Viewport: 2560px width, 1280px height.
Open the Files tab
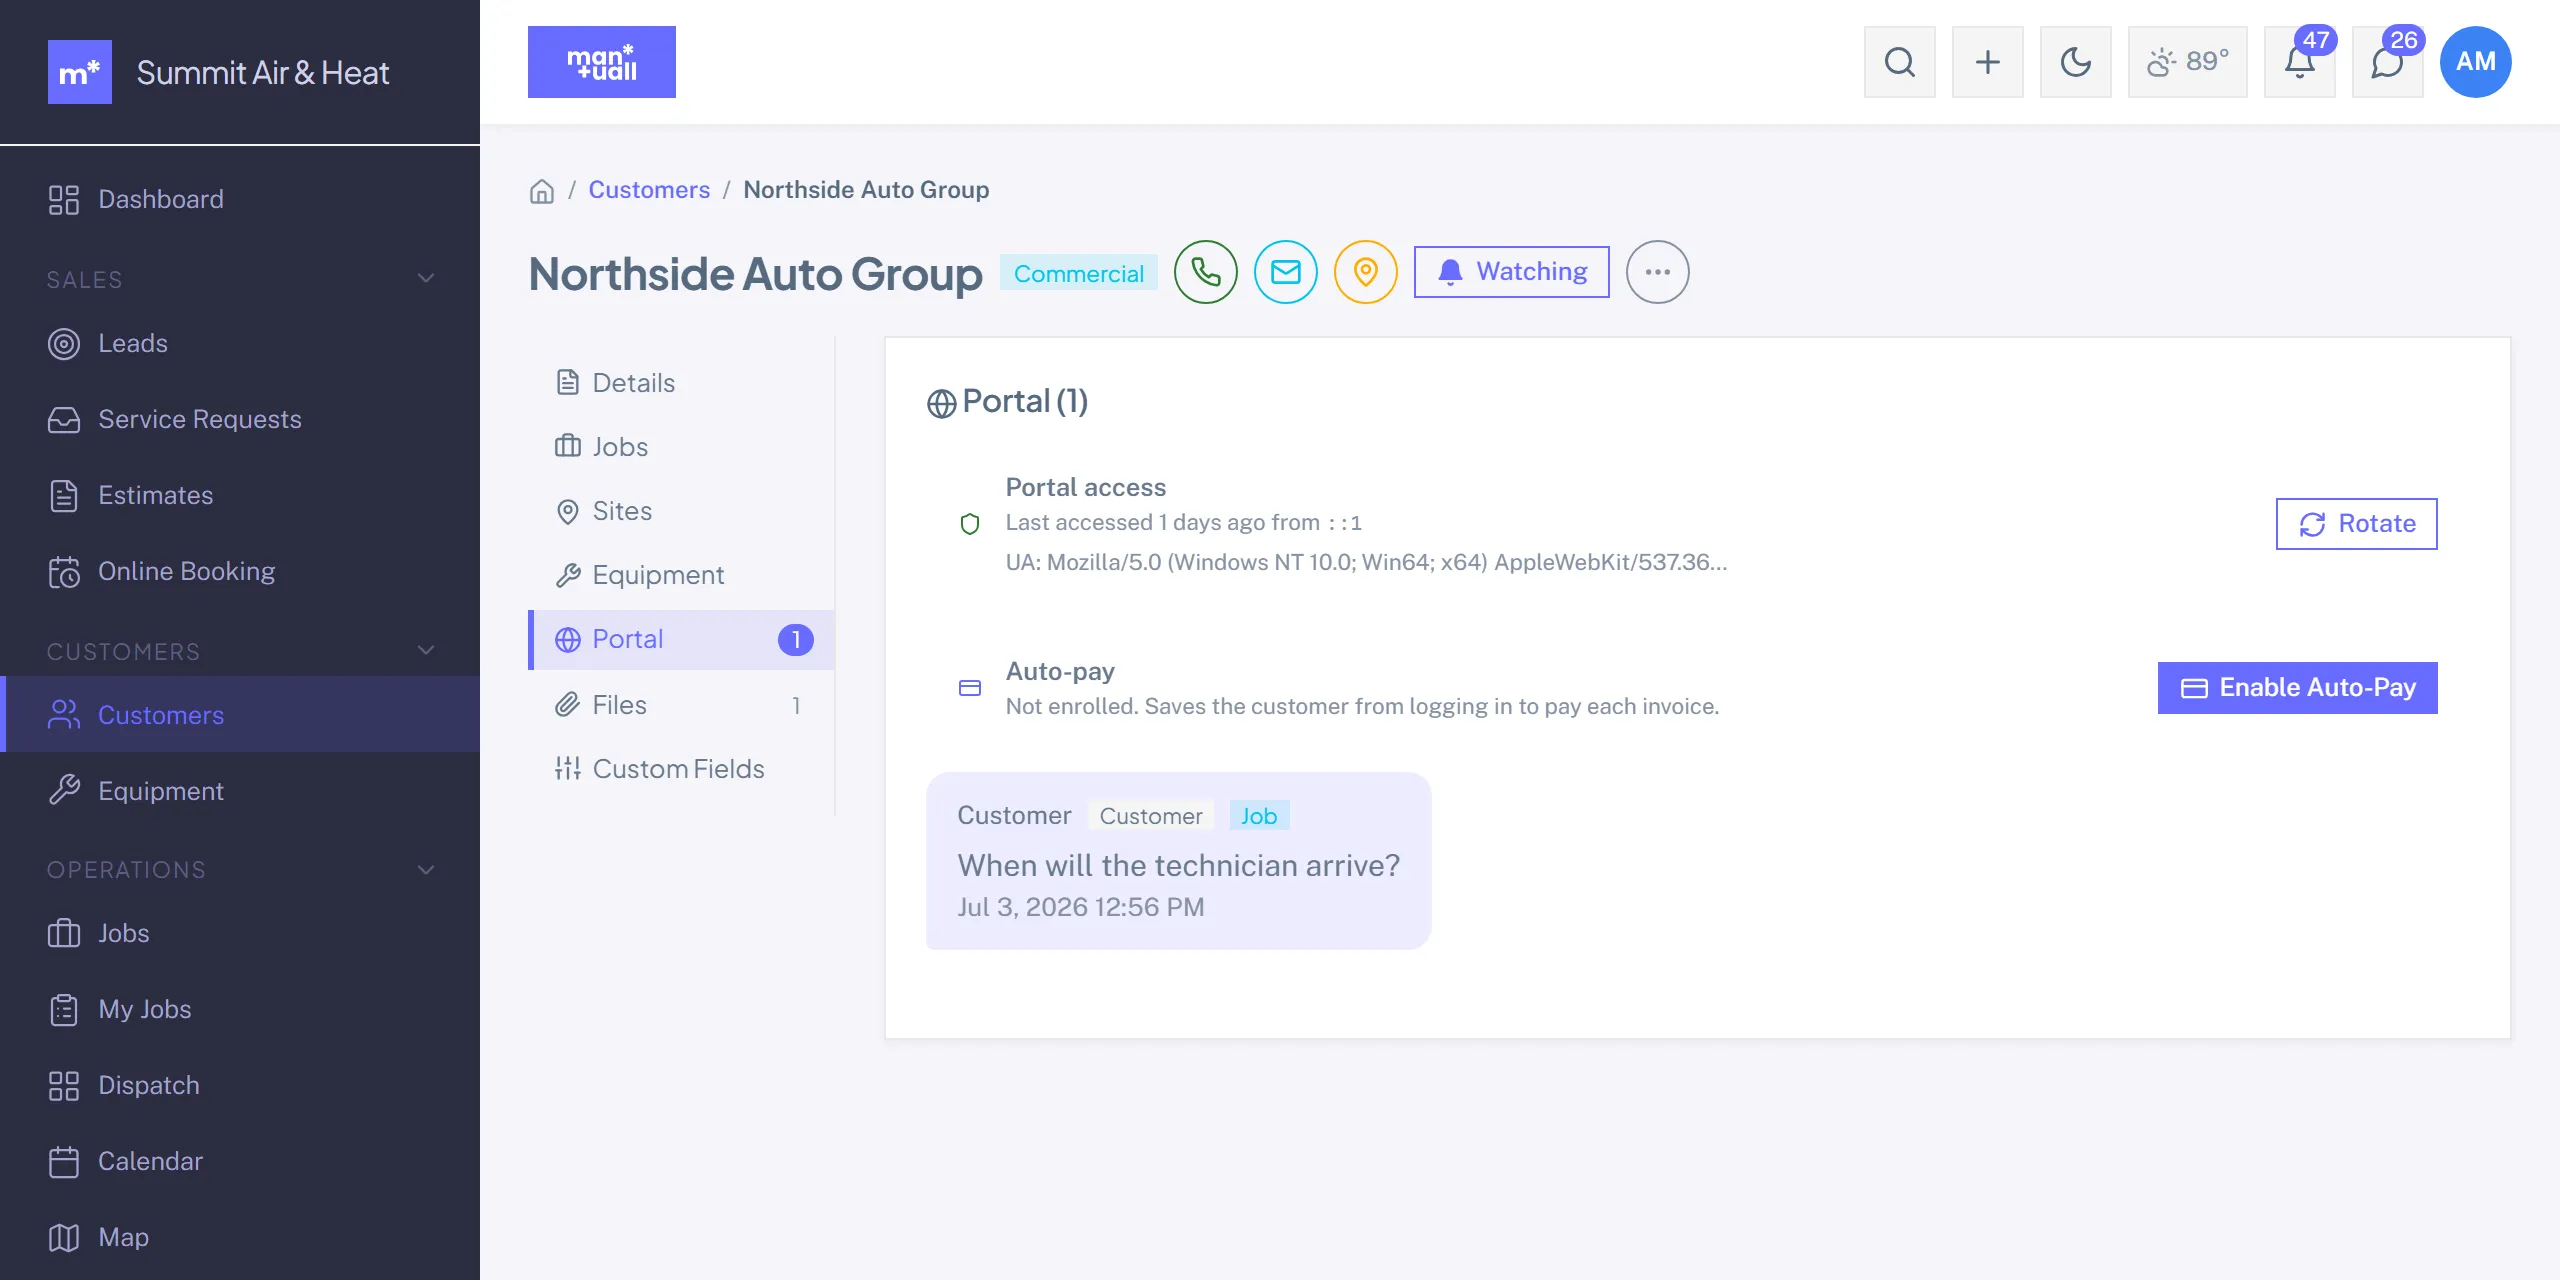(681, 705)
